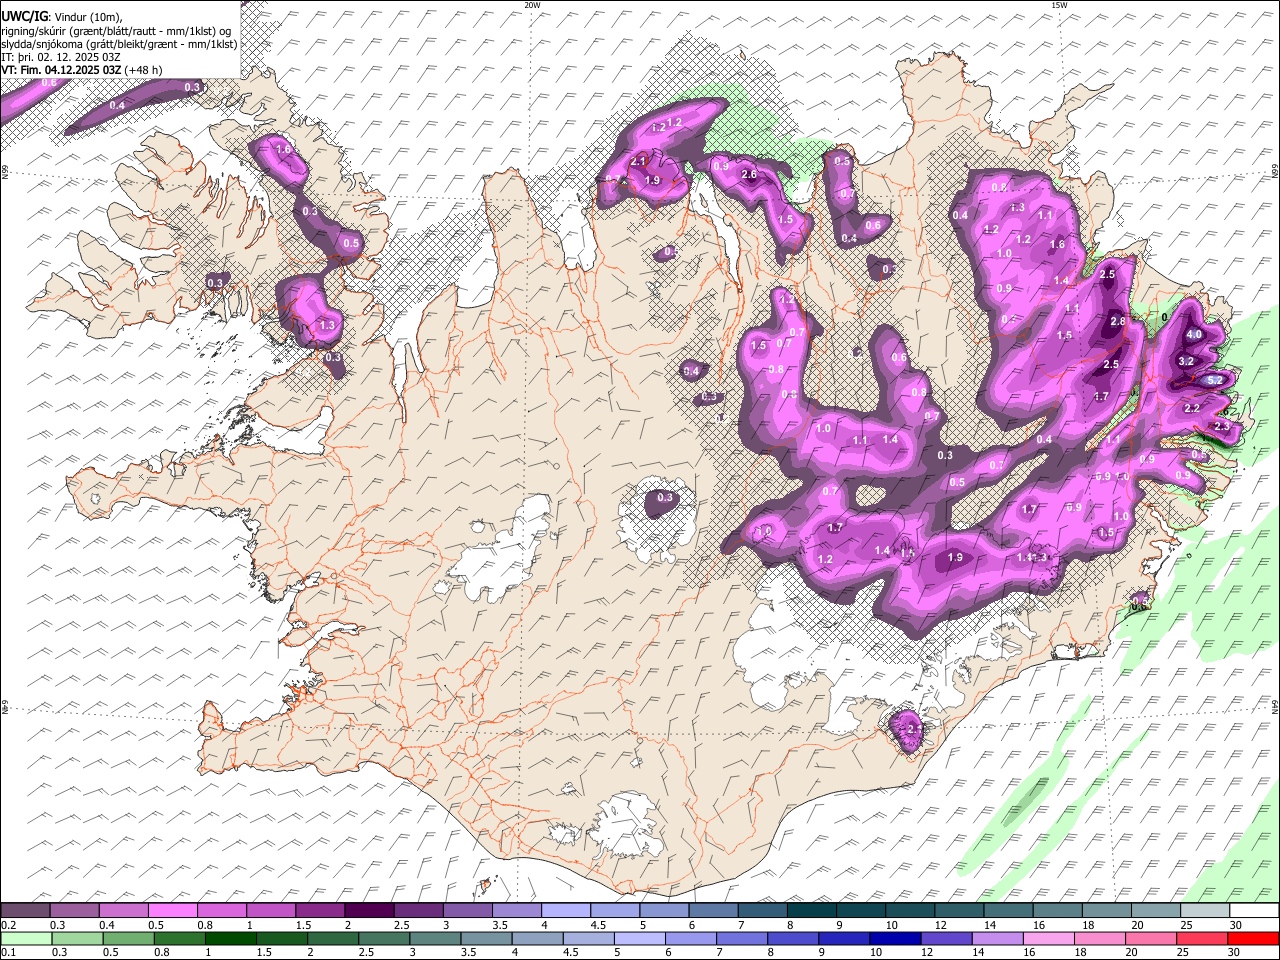Viewport: 1280px width, 960px height.
Task: Click the darkest purple 2 snow swatch
Action: point(368,910)
